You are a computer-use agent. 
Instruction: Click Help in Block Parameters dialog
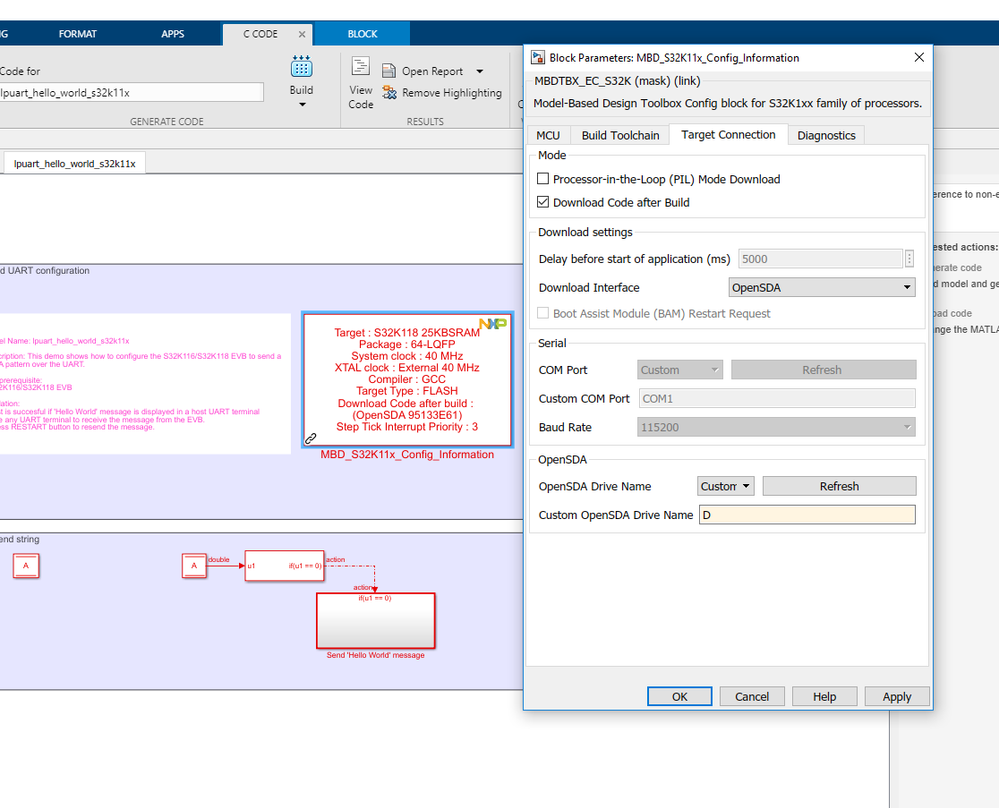tap(824, 696)
